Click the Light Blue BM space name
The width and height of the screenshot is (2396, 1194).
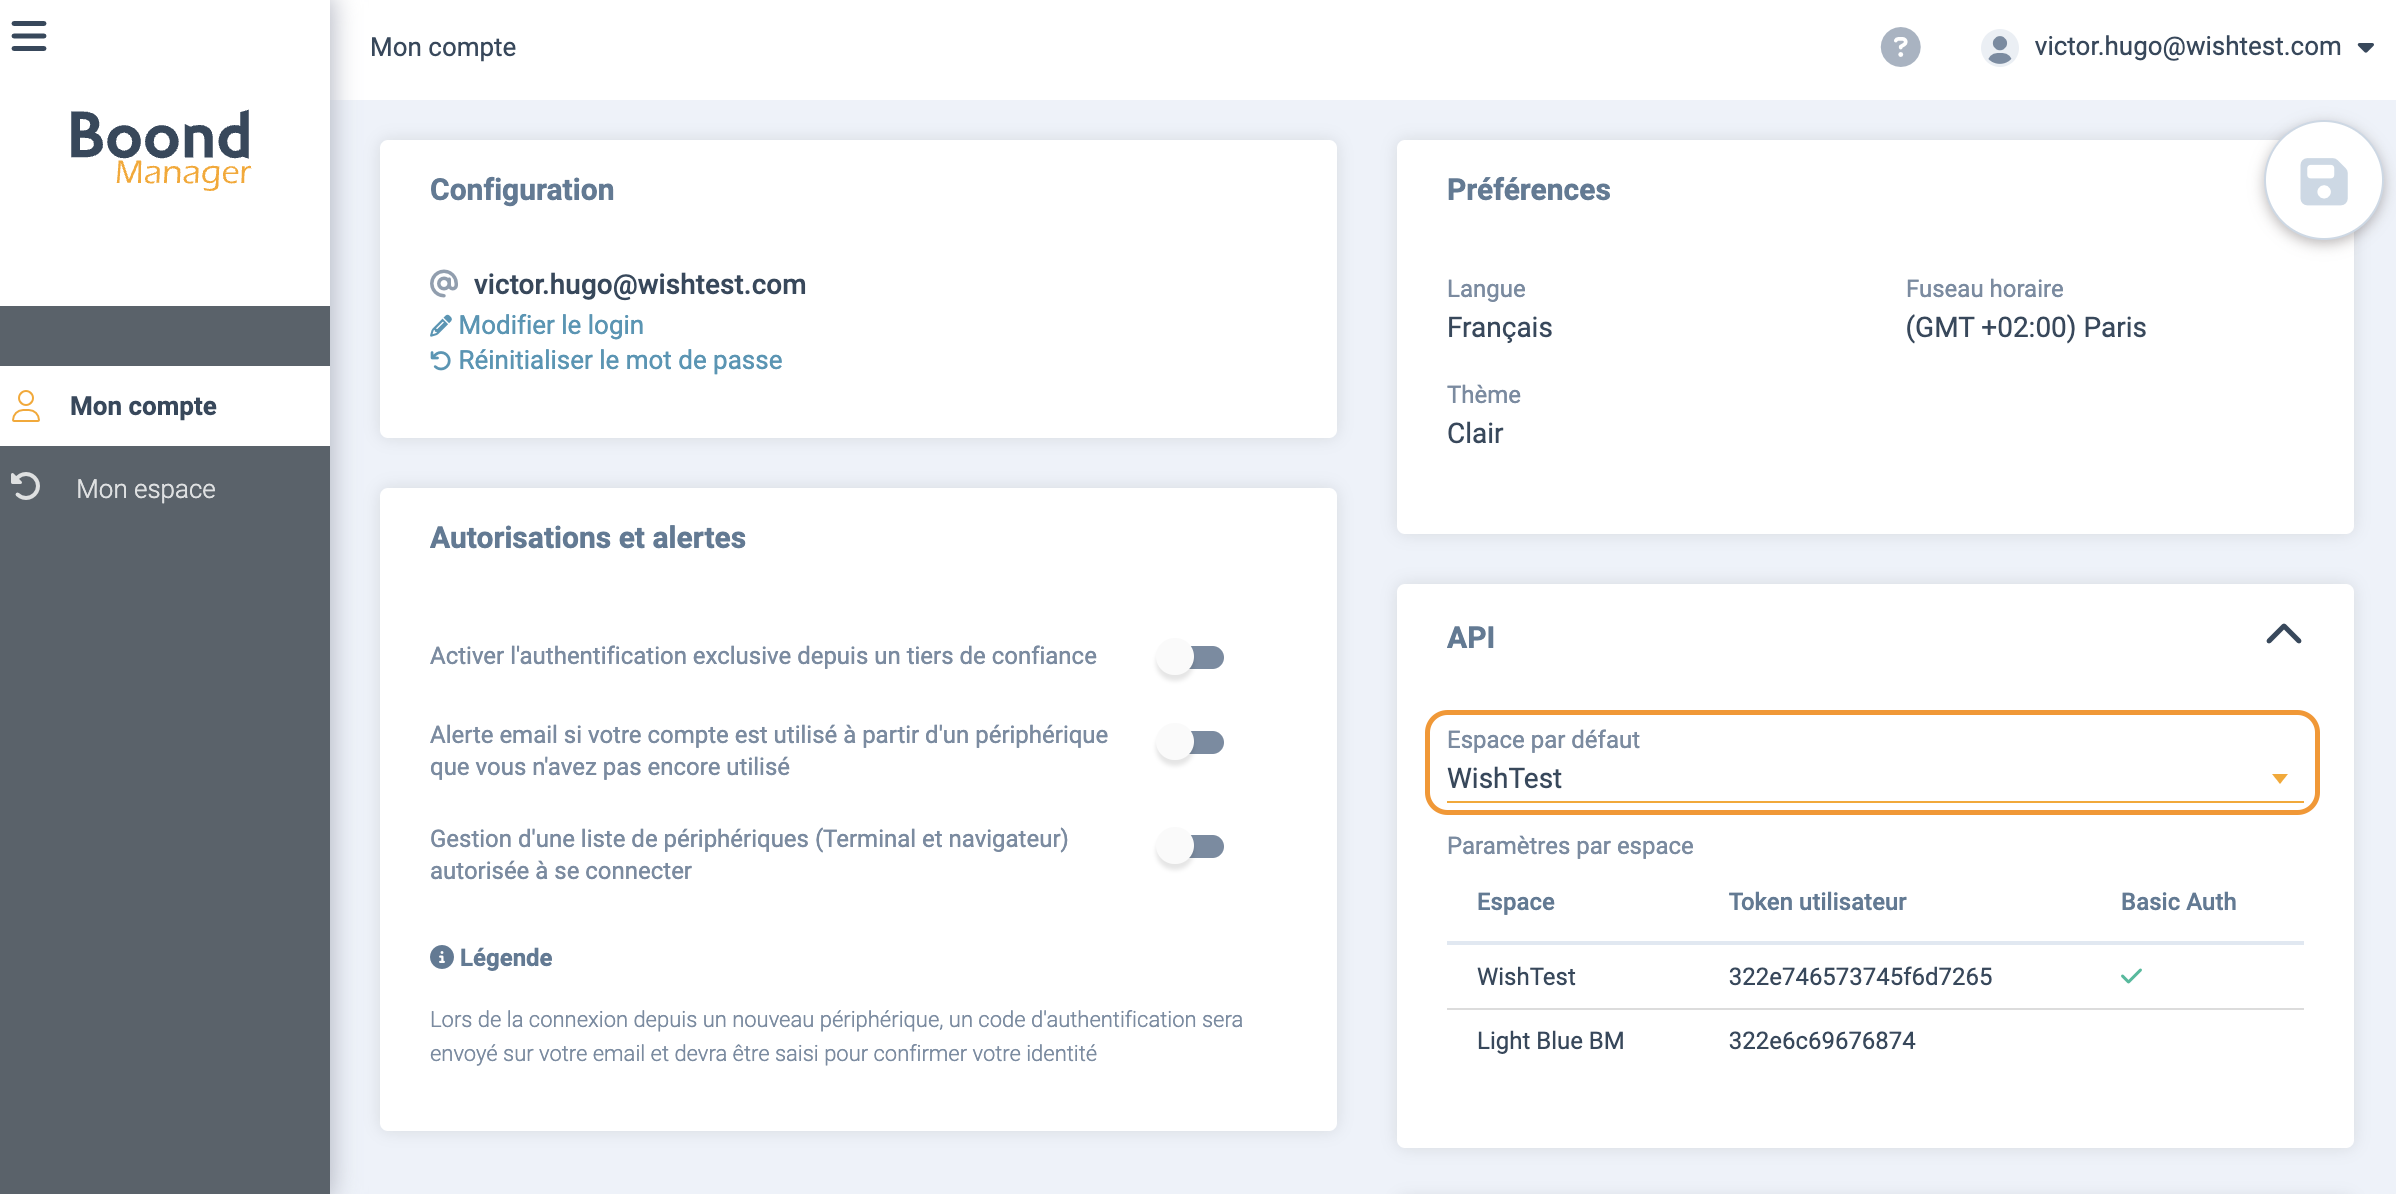click(1550, 1040)
